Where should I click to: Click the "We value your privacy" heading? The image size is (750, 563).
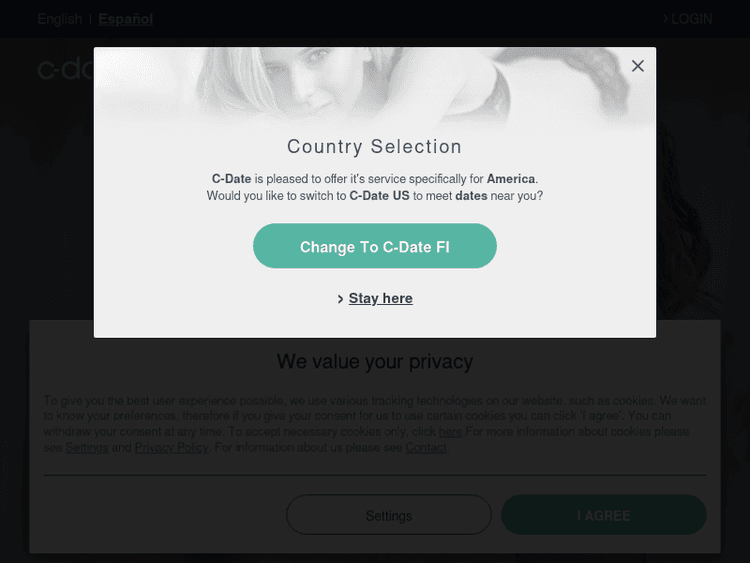375,361
